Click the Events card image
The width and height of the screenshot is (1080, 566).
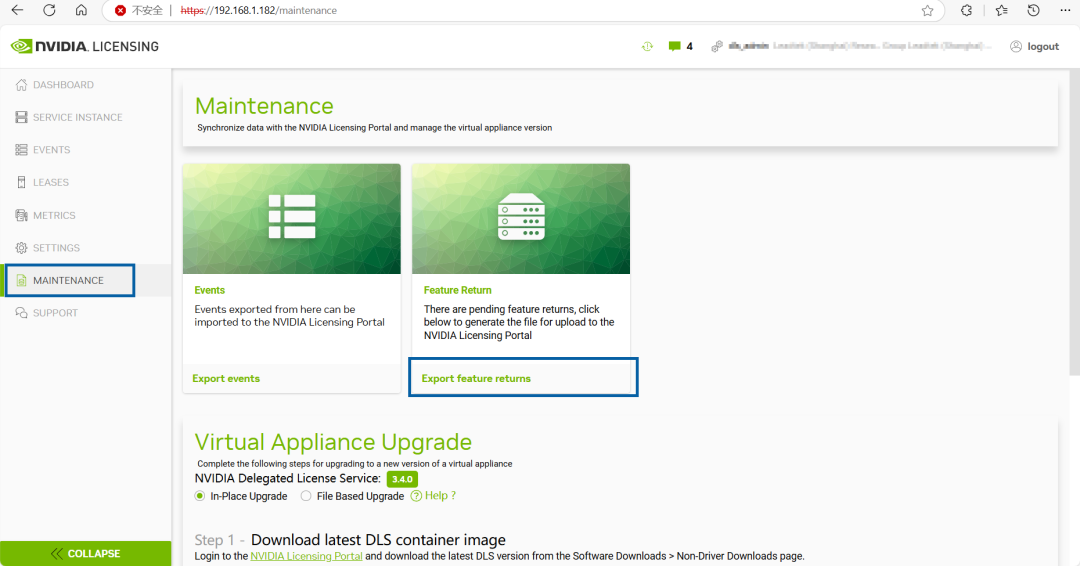point(291,219)
